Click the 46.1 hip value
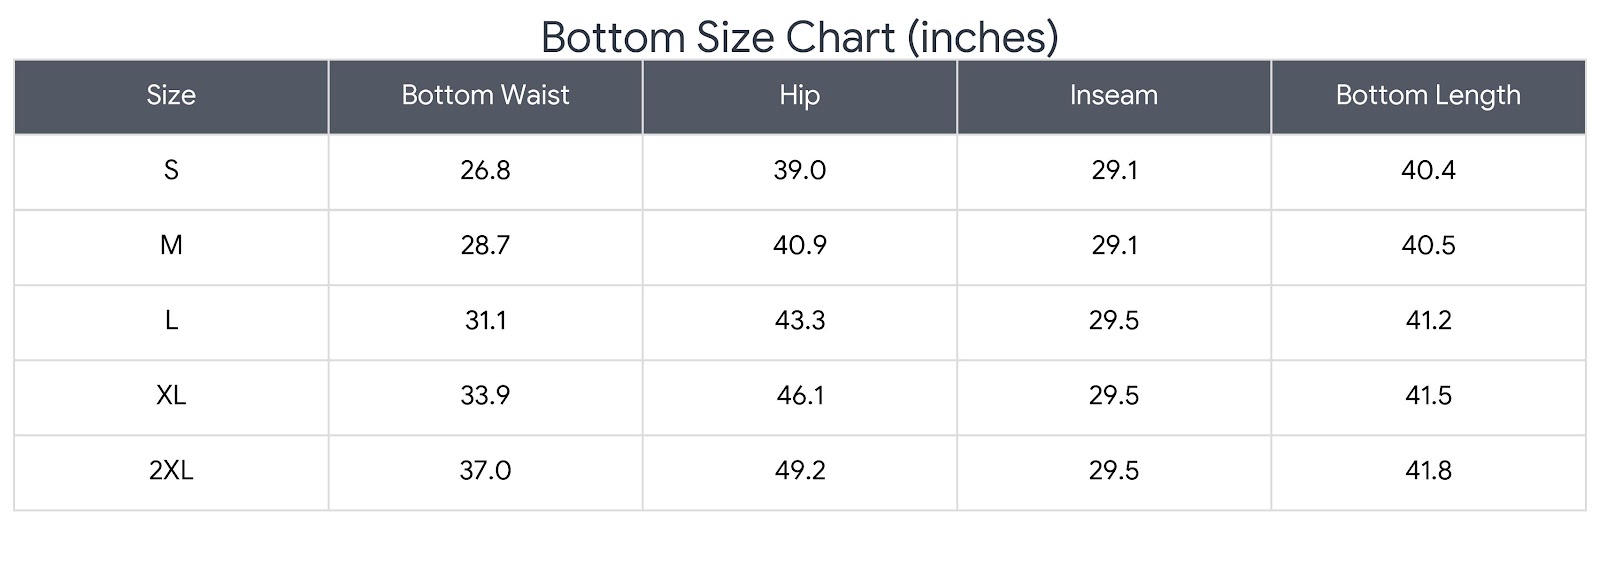Viewport: 1600px width, 570px height. 799,395
